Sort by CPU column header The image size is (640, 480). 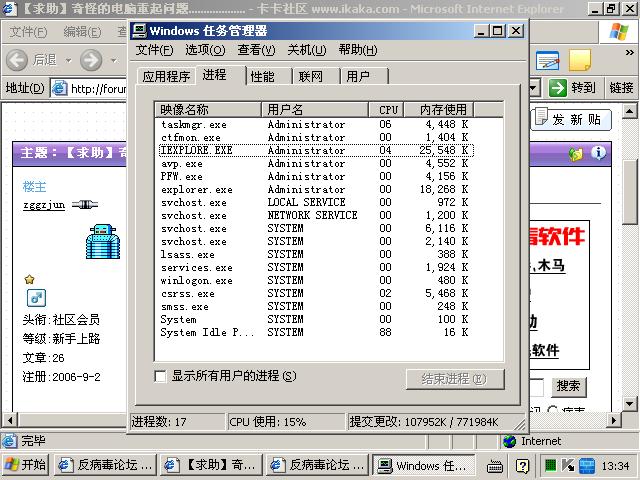[x=387, y=109]
